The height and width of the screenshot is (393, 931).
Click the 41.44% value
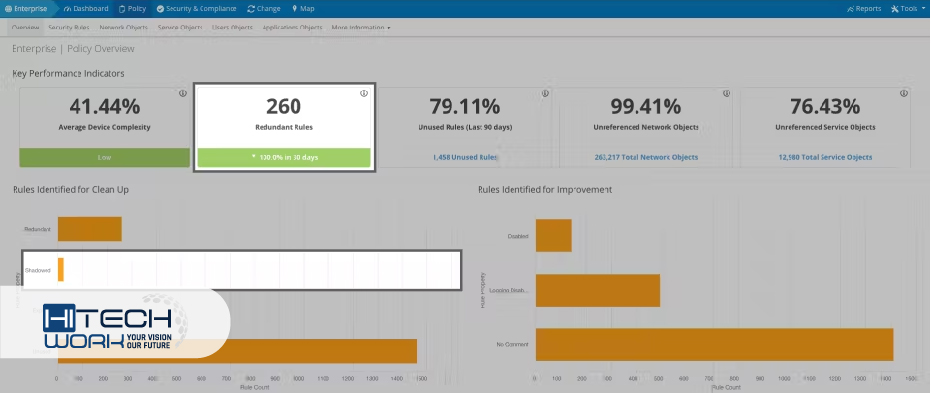tap(104, 107)
